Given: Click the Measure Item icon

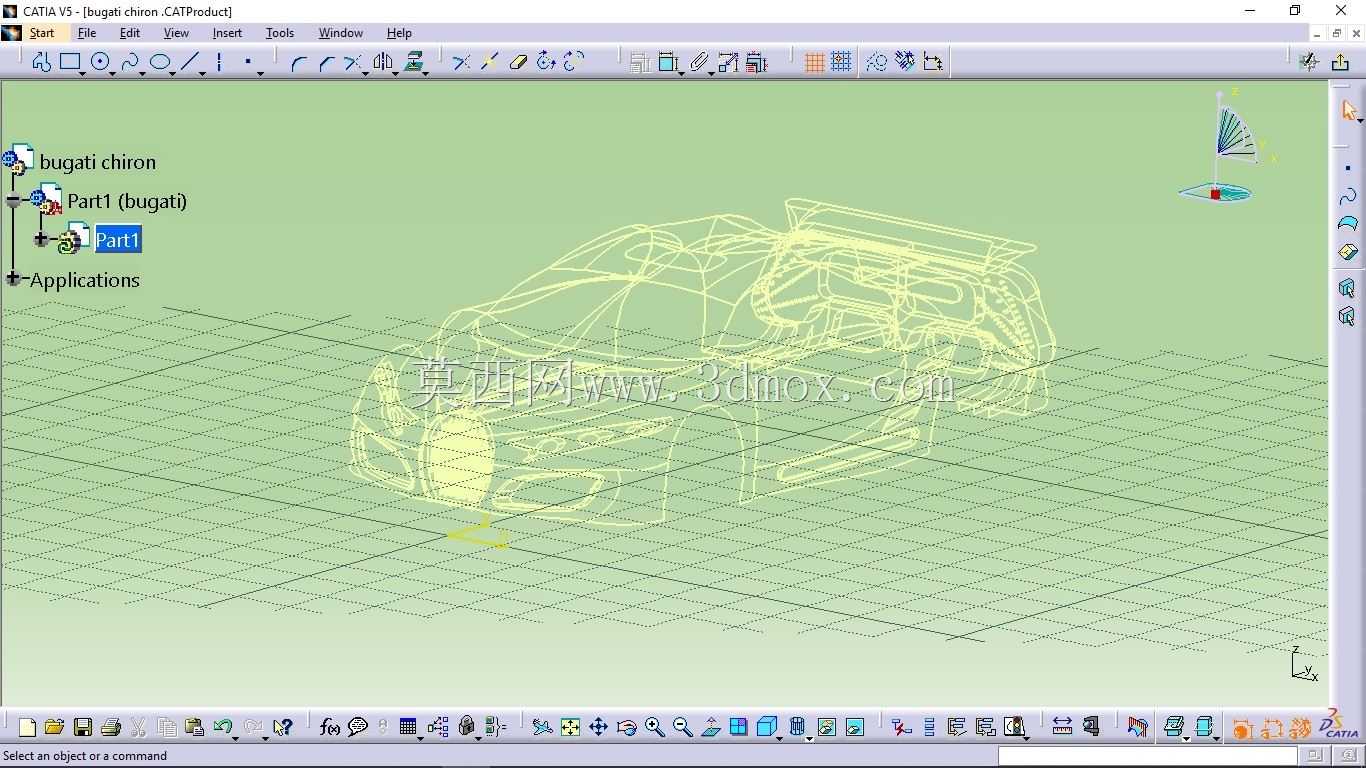Looking at the screenshot, I should click(1090, 727).
